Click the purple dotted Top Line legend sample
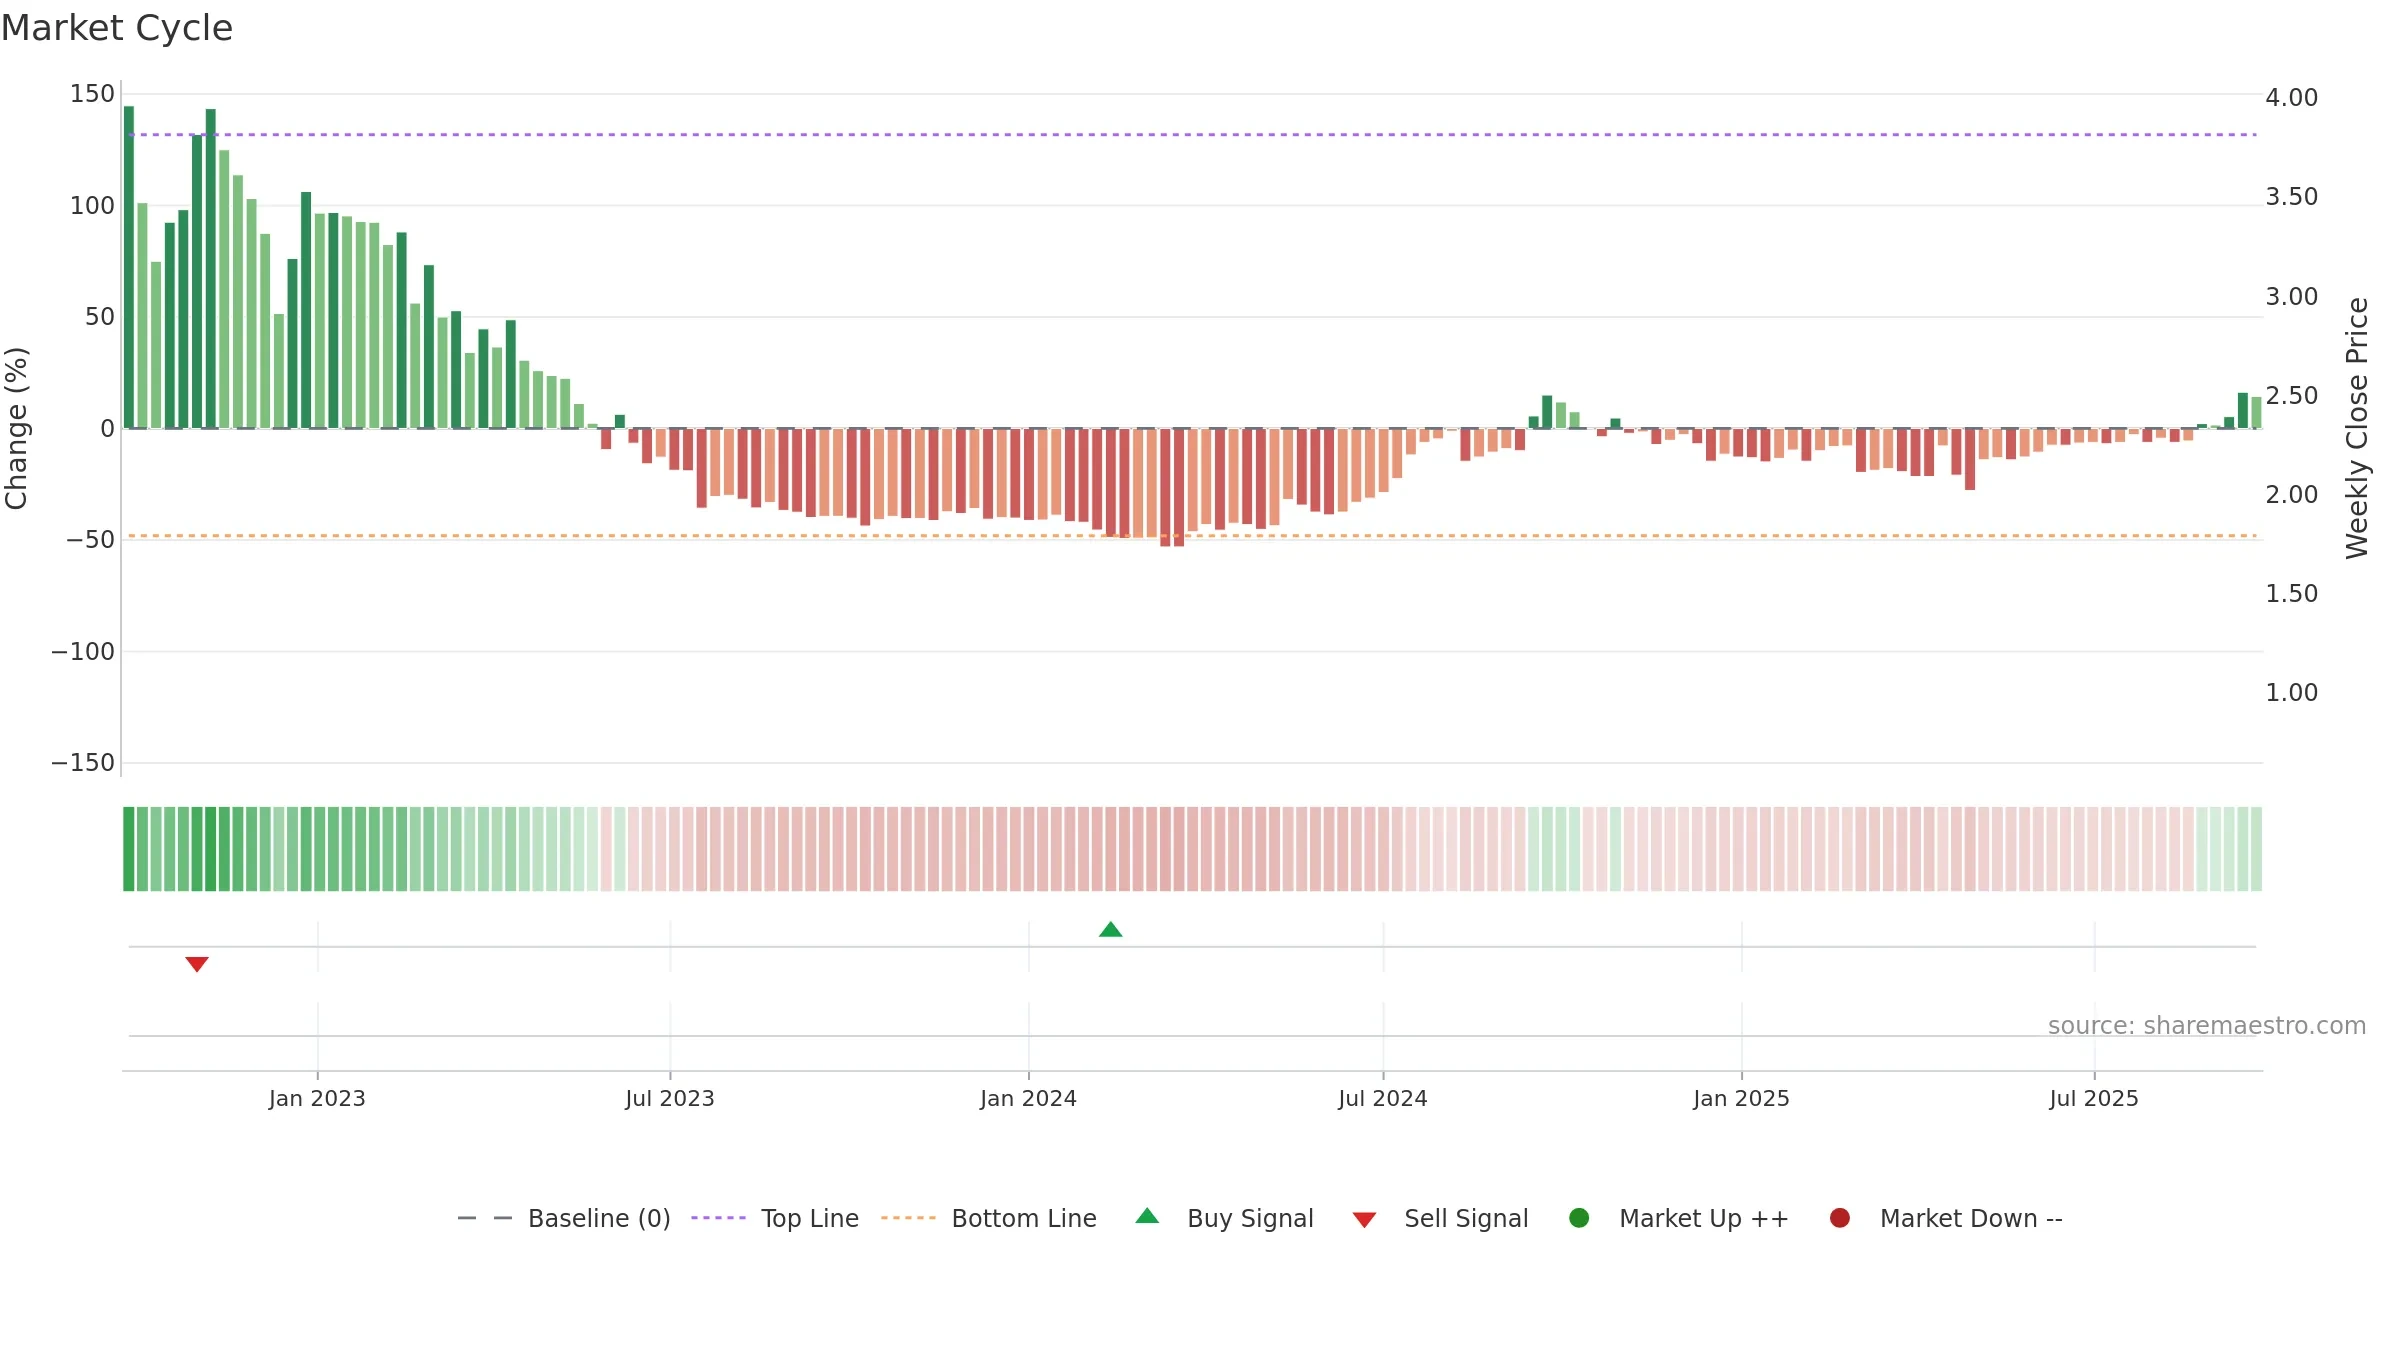This screenshot has width=2400, height=1350. [x=718, y=1218]
